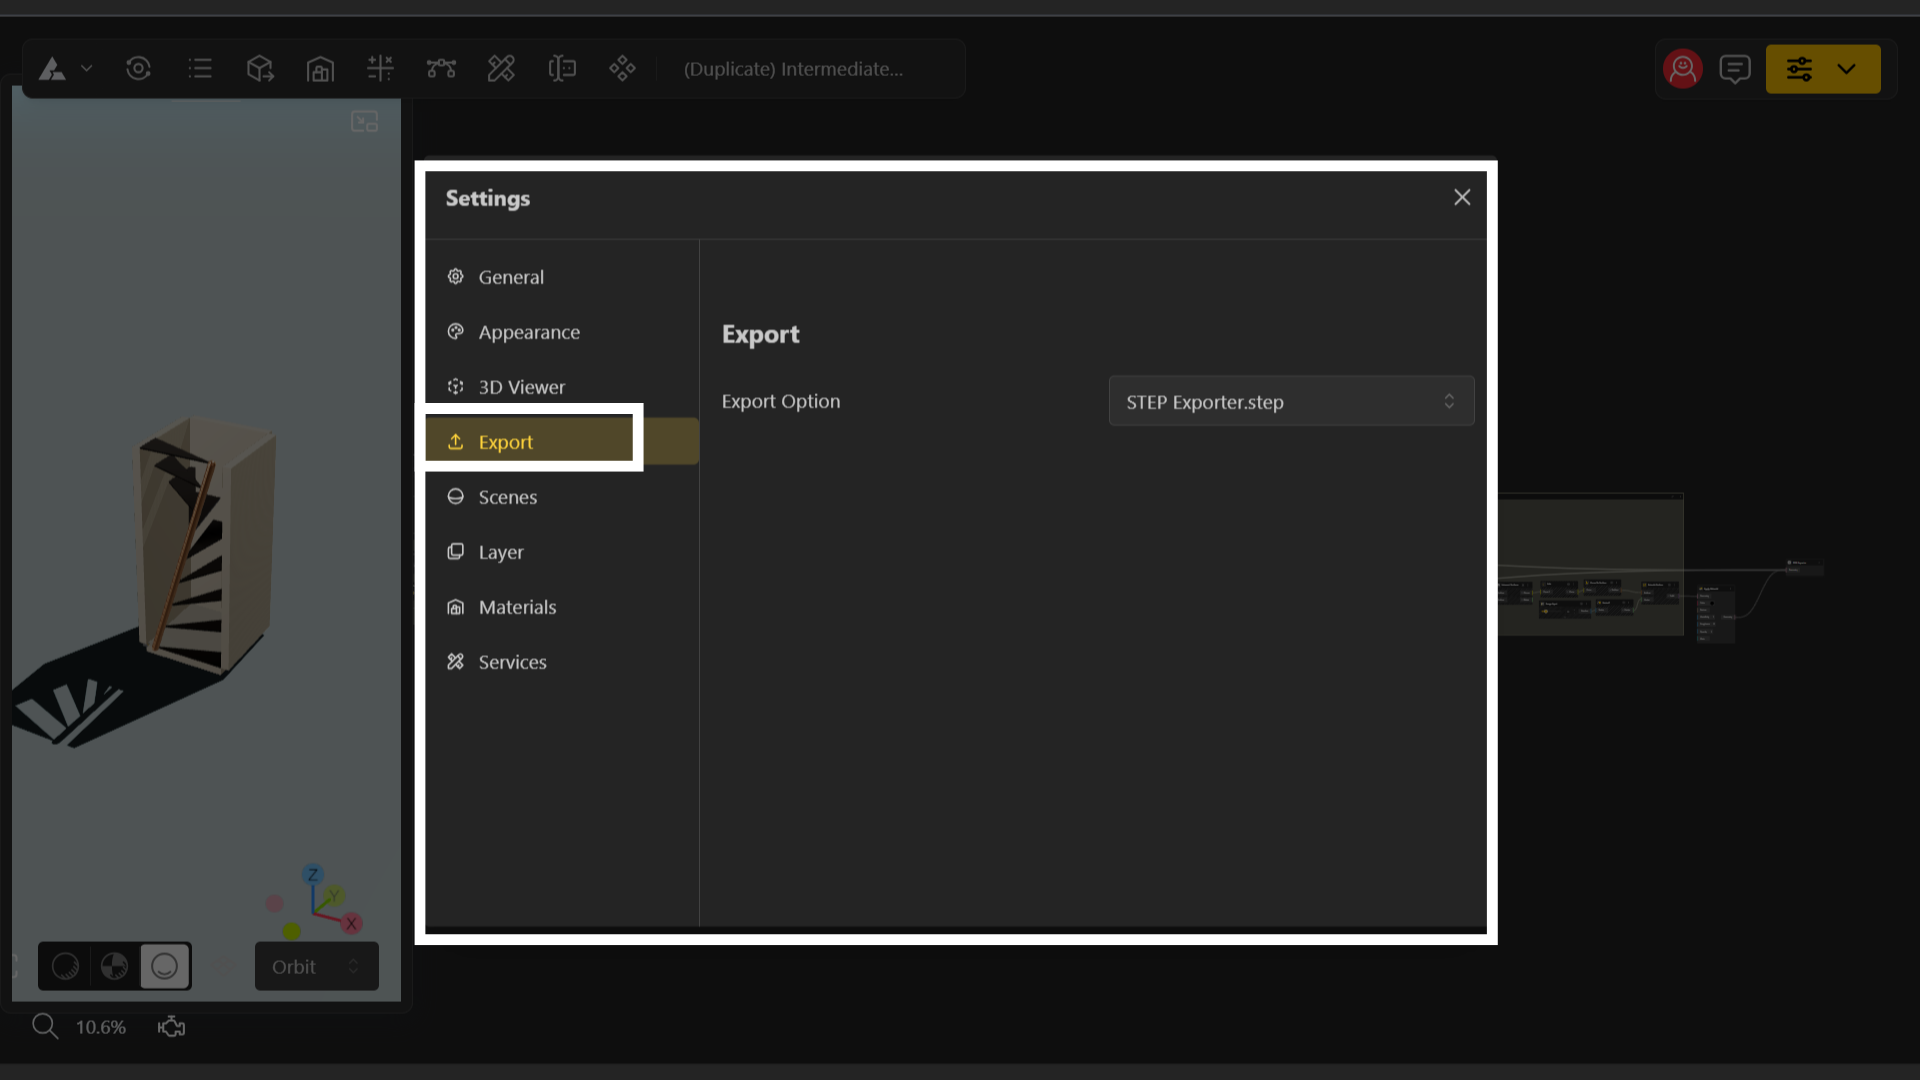The height and width of the screenshot is (1080, 1920).
Task: Go to the Services settings section
Action: (x=512, y=662)
